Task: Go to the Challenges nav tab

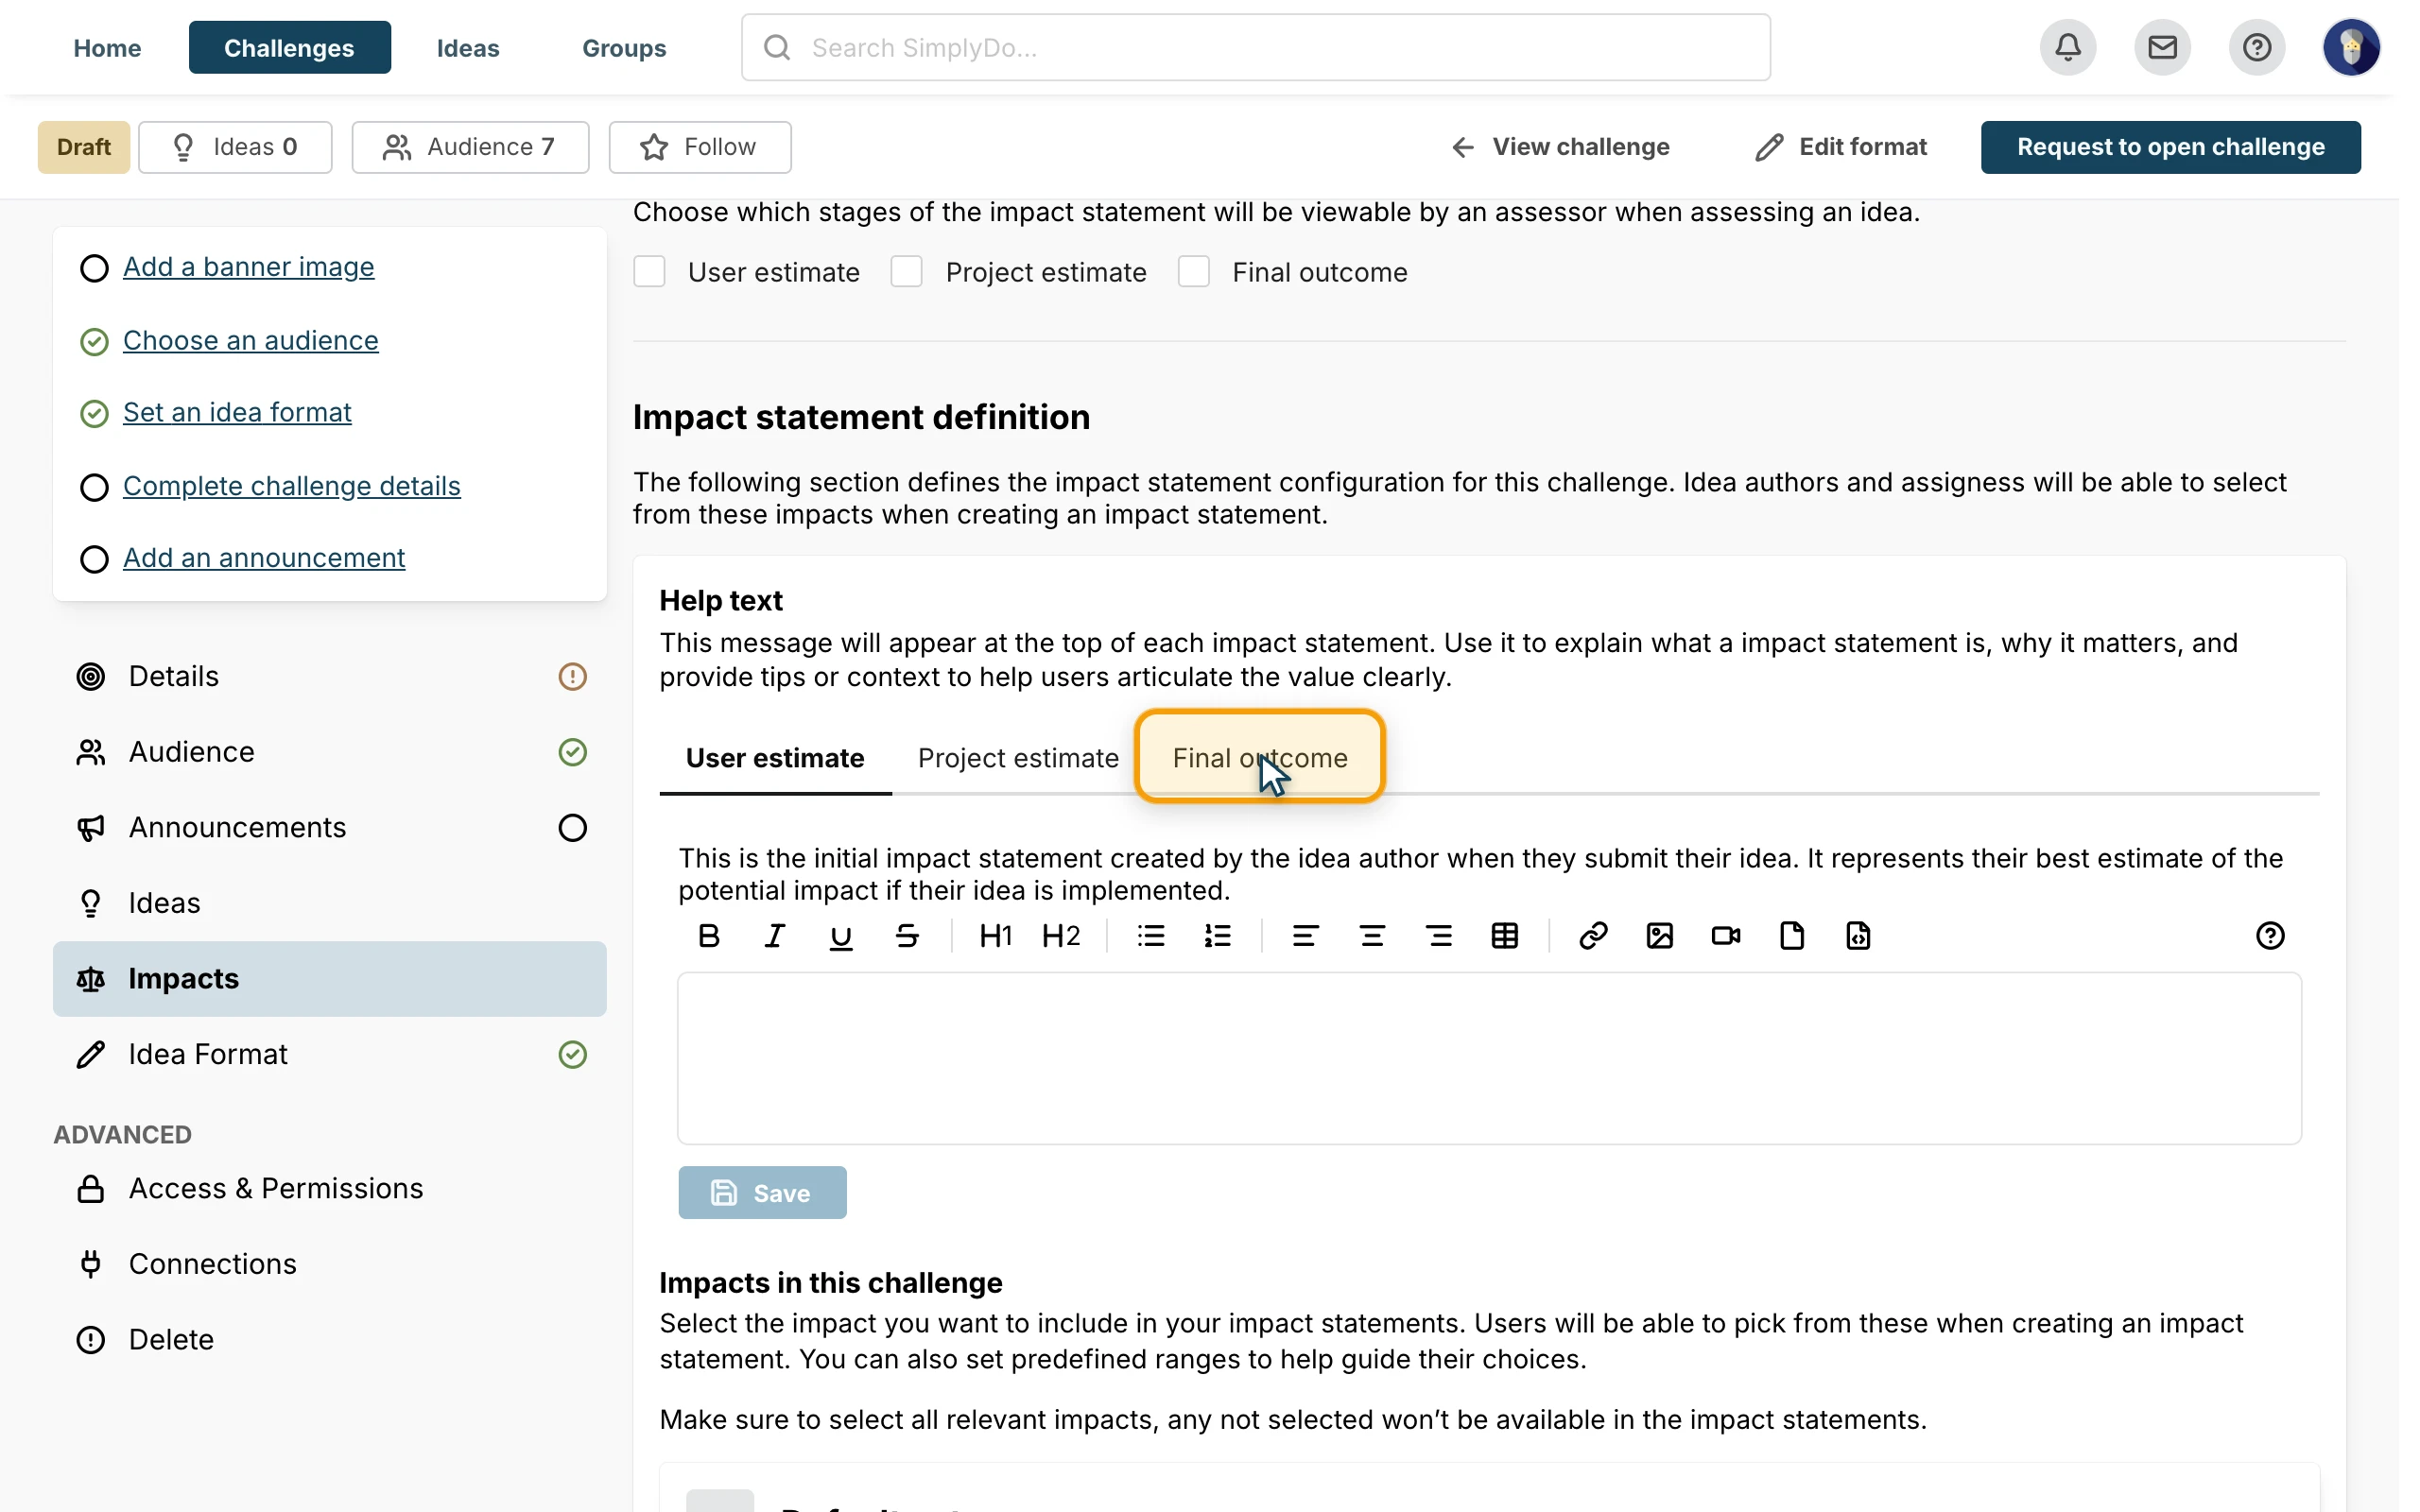Action: pos(289,47)
